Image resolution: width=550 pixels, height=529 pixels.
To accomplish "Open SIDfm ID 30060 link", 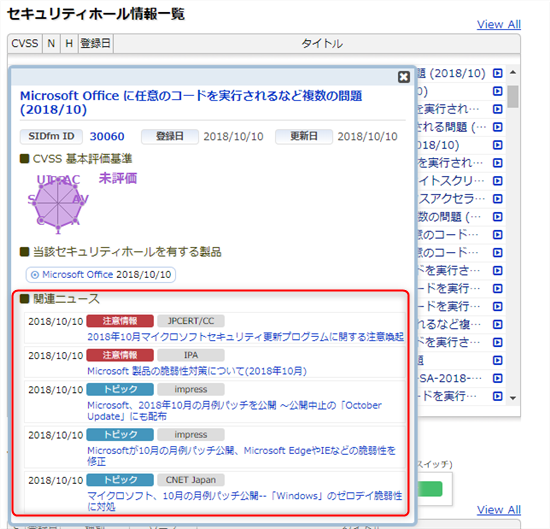I will [107, 136].
